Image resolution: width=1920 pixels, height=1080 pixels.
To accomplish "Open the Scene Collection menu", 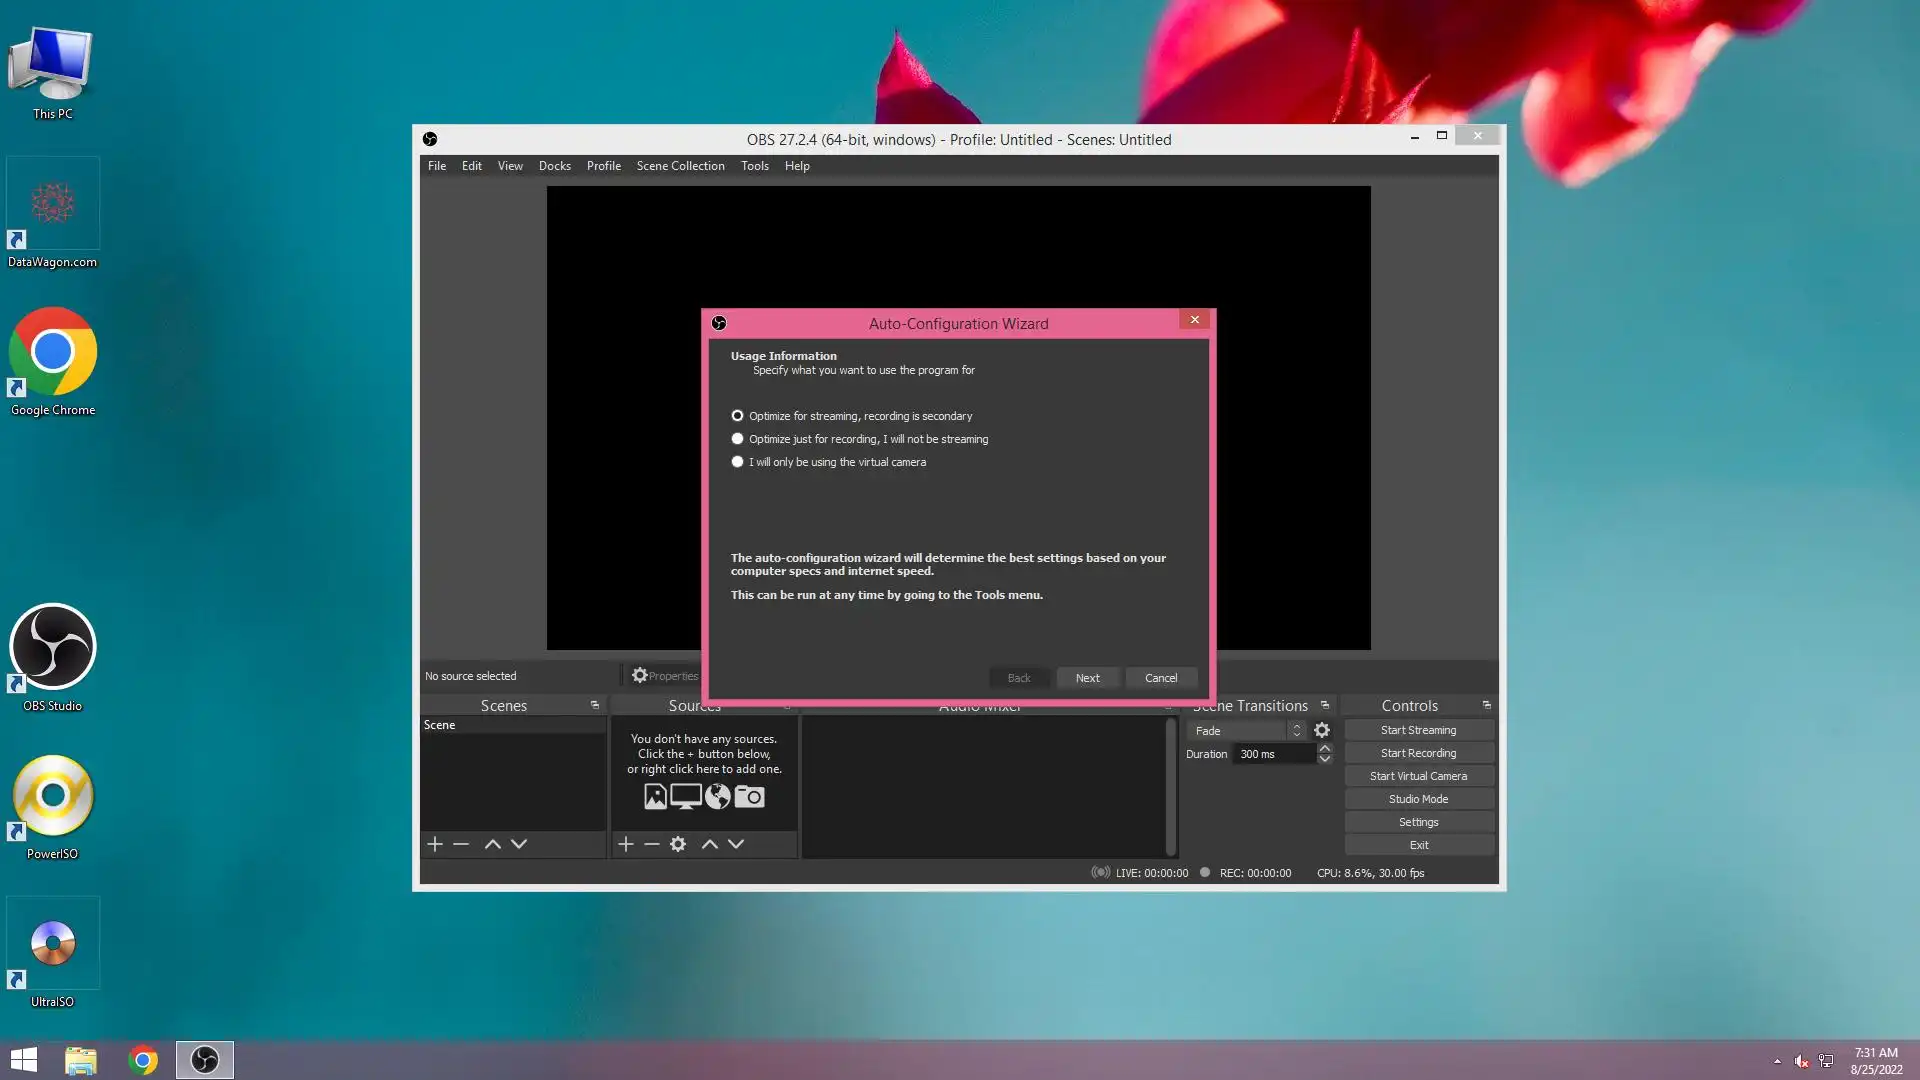I will tap(680, 166).
